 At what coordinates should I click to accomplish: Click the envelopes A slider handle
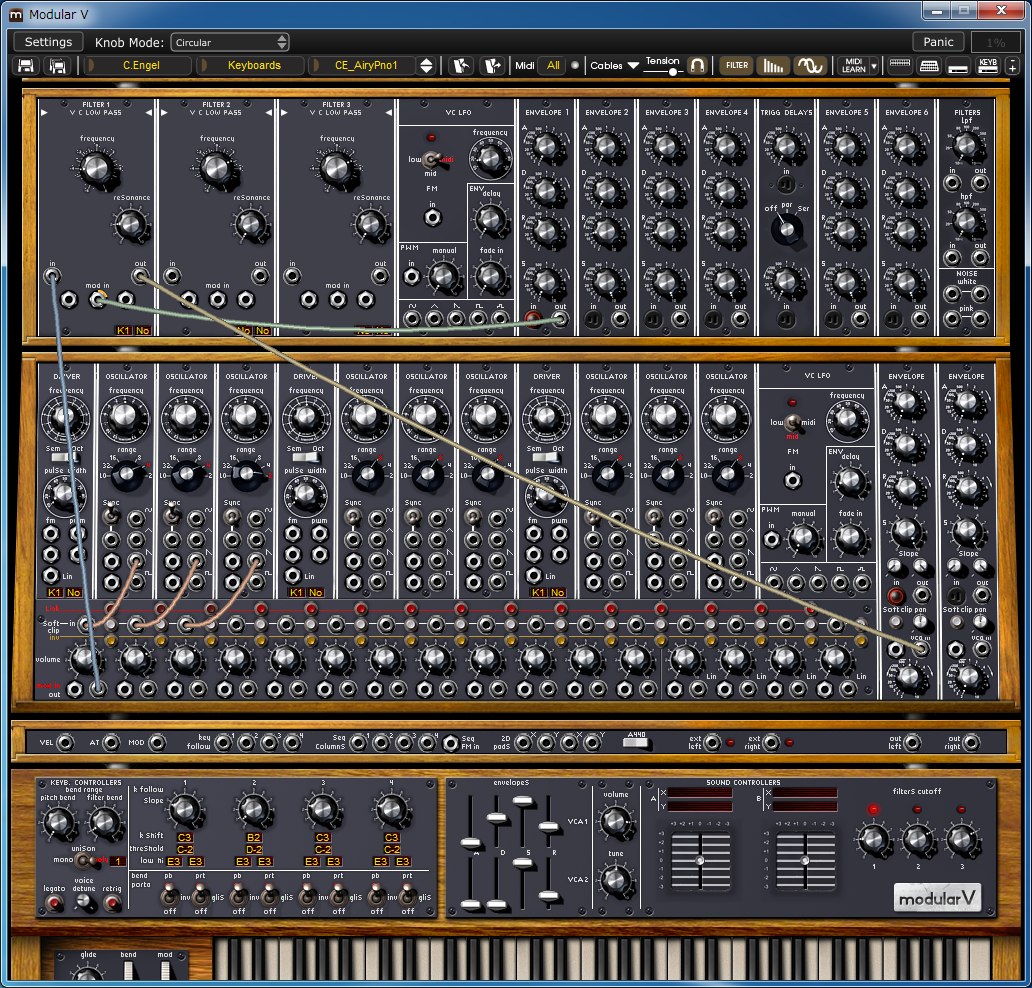pyautogui.click(x=471, y=843)
